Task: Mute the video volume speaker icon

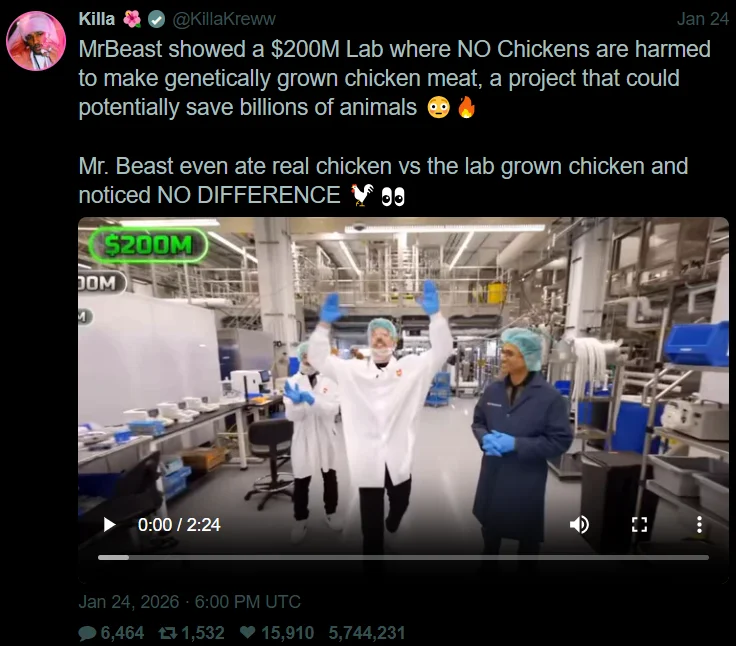Action: 580,524
